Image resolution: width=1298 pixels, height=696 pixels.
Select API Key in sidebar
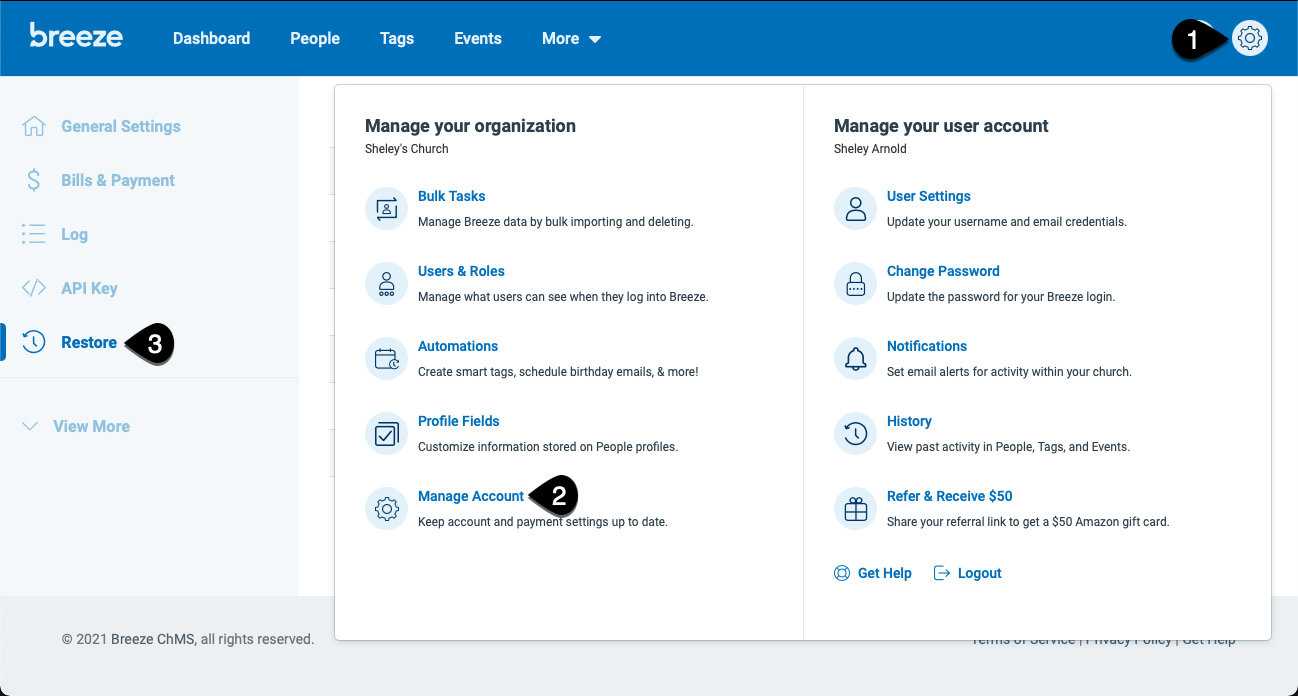coord(90,288)
